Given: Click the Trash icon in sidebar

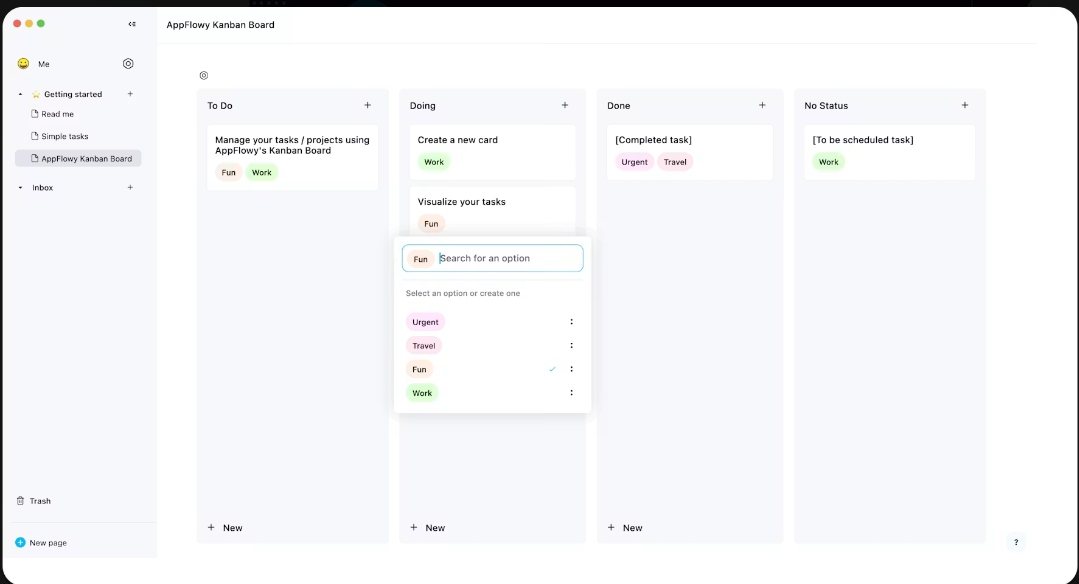Looking at the screenshot, I should pyautogui.click(x=20, y=501).
